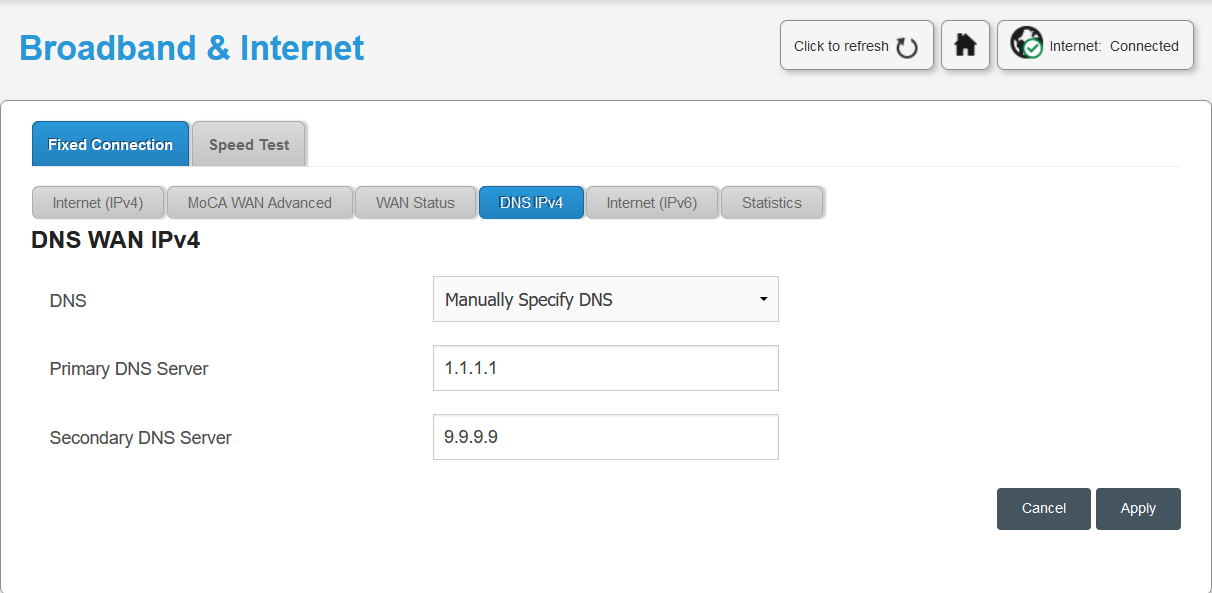Open the Internet (IPv6) sub-tab
This screenshot has width=1212, height=593.
(x=652, y=202)
